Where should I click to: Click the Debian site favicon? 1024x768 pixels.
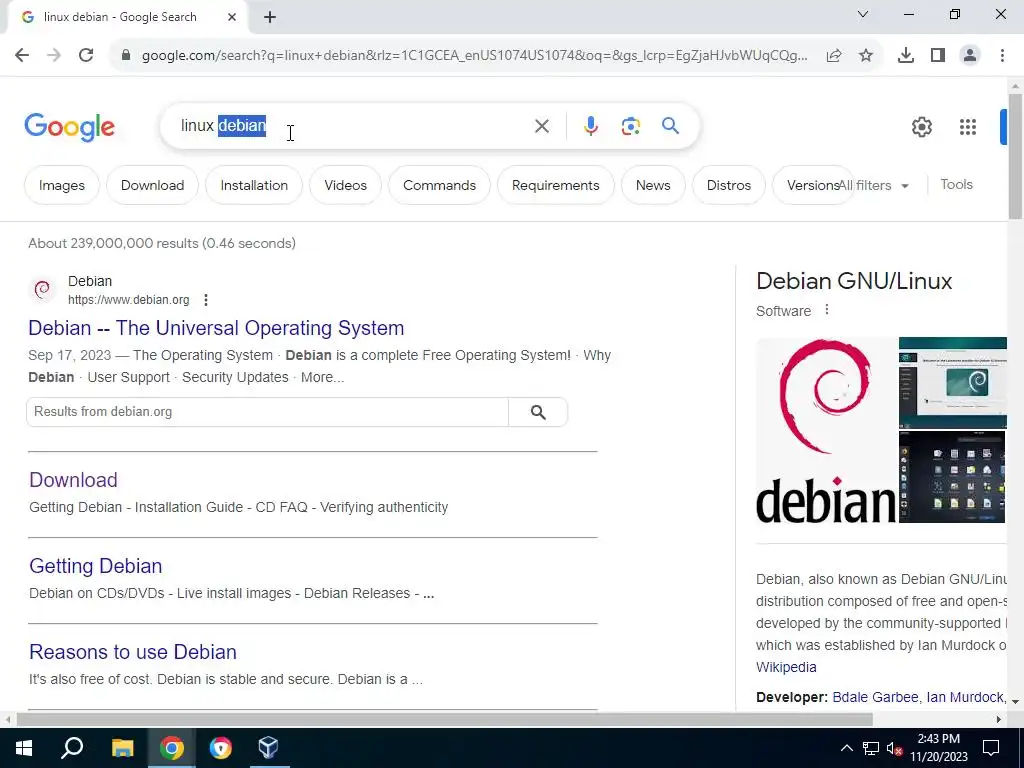pyautogui.click(x=42, y=289)
